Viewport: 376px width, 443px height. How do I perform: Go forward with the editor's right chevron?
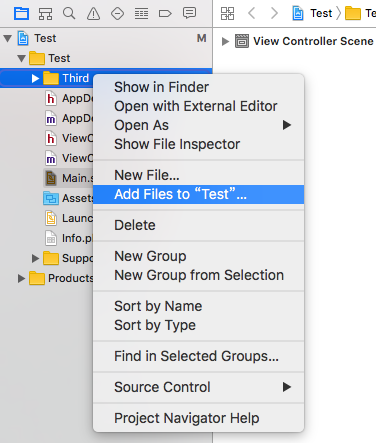pos(274,13)
